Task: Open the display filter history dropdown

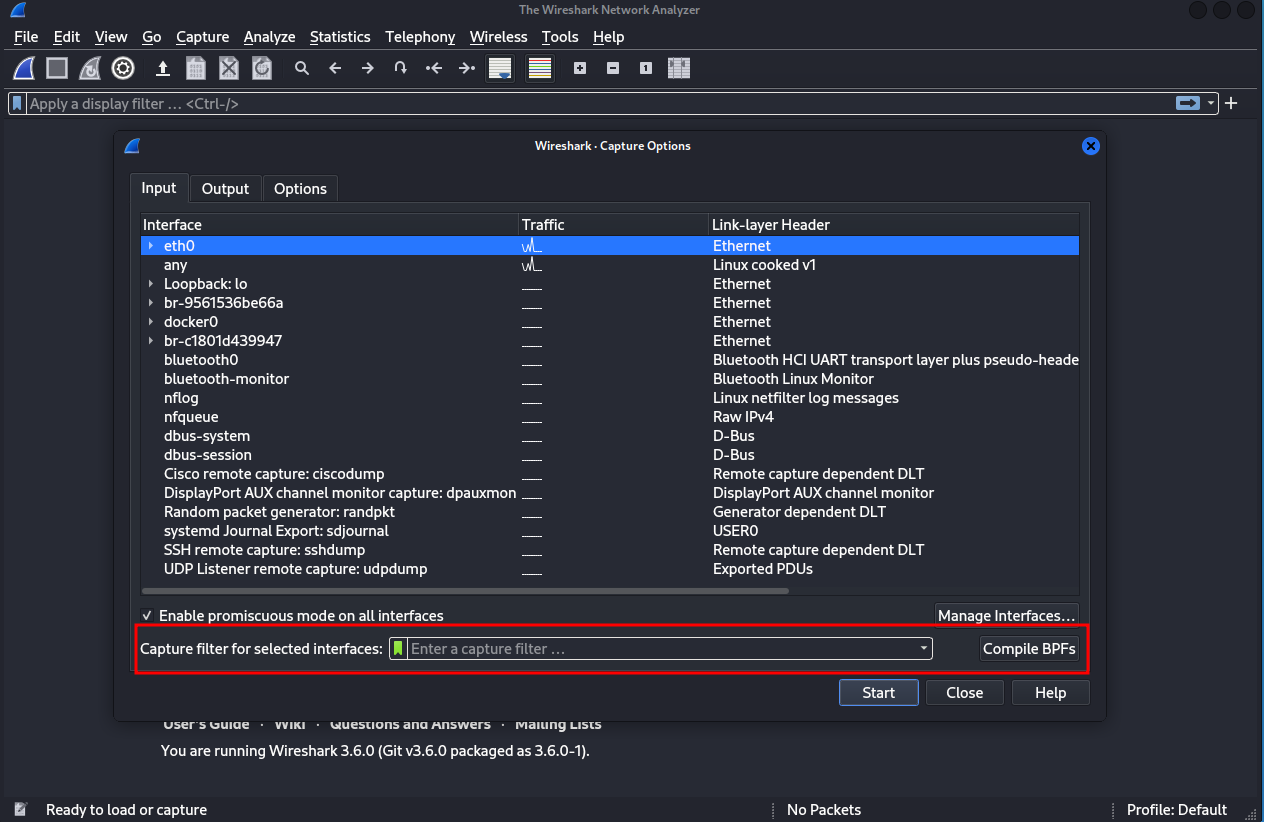Action: tap(1212, 103)
